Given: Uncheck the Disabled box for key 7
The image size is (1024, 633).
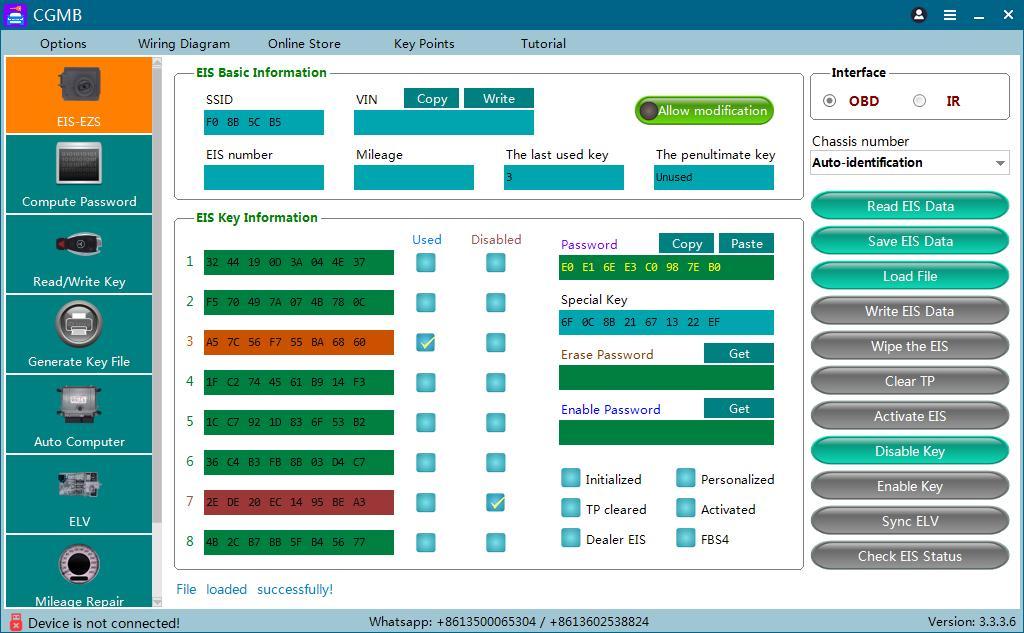Looking at the screenshot, I should [x=496, y=502].
